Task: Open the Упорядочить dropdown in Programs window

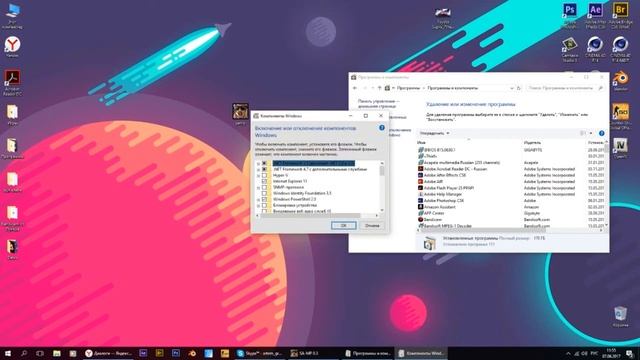Action: [434, 133]
